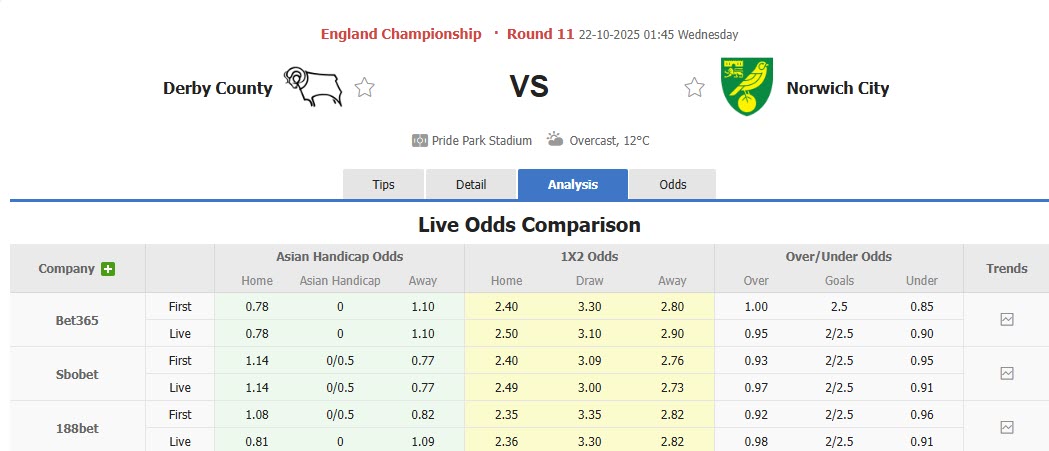Open the Bet365 odds trend chart
This screenshot has height=451, width=1049.
coord(1006,320)
